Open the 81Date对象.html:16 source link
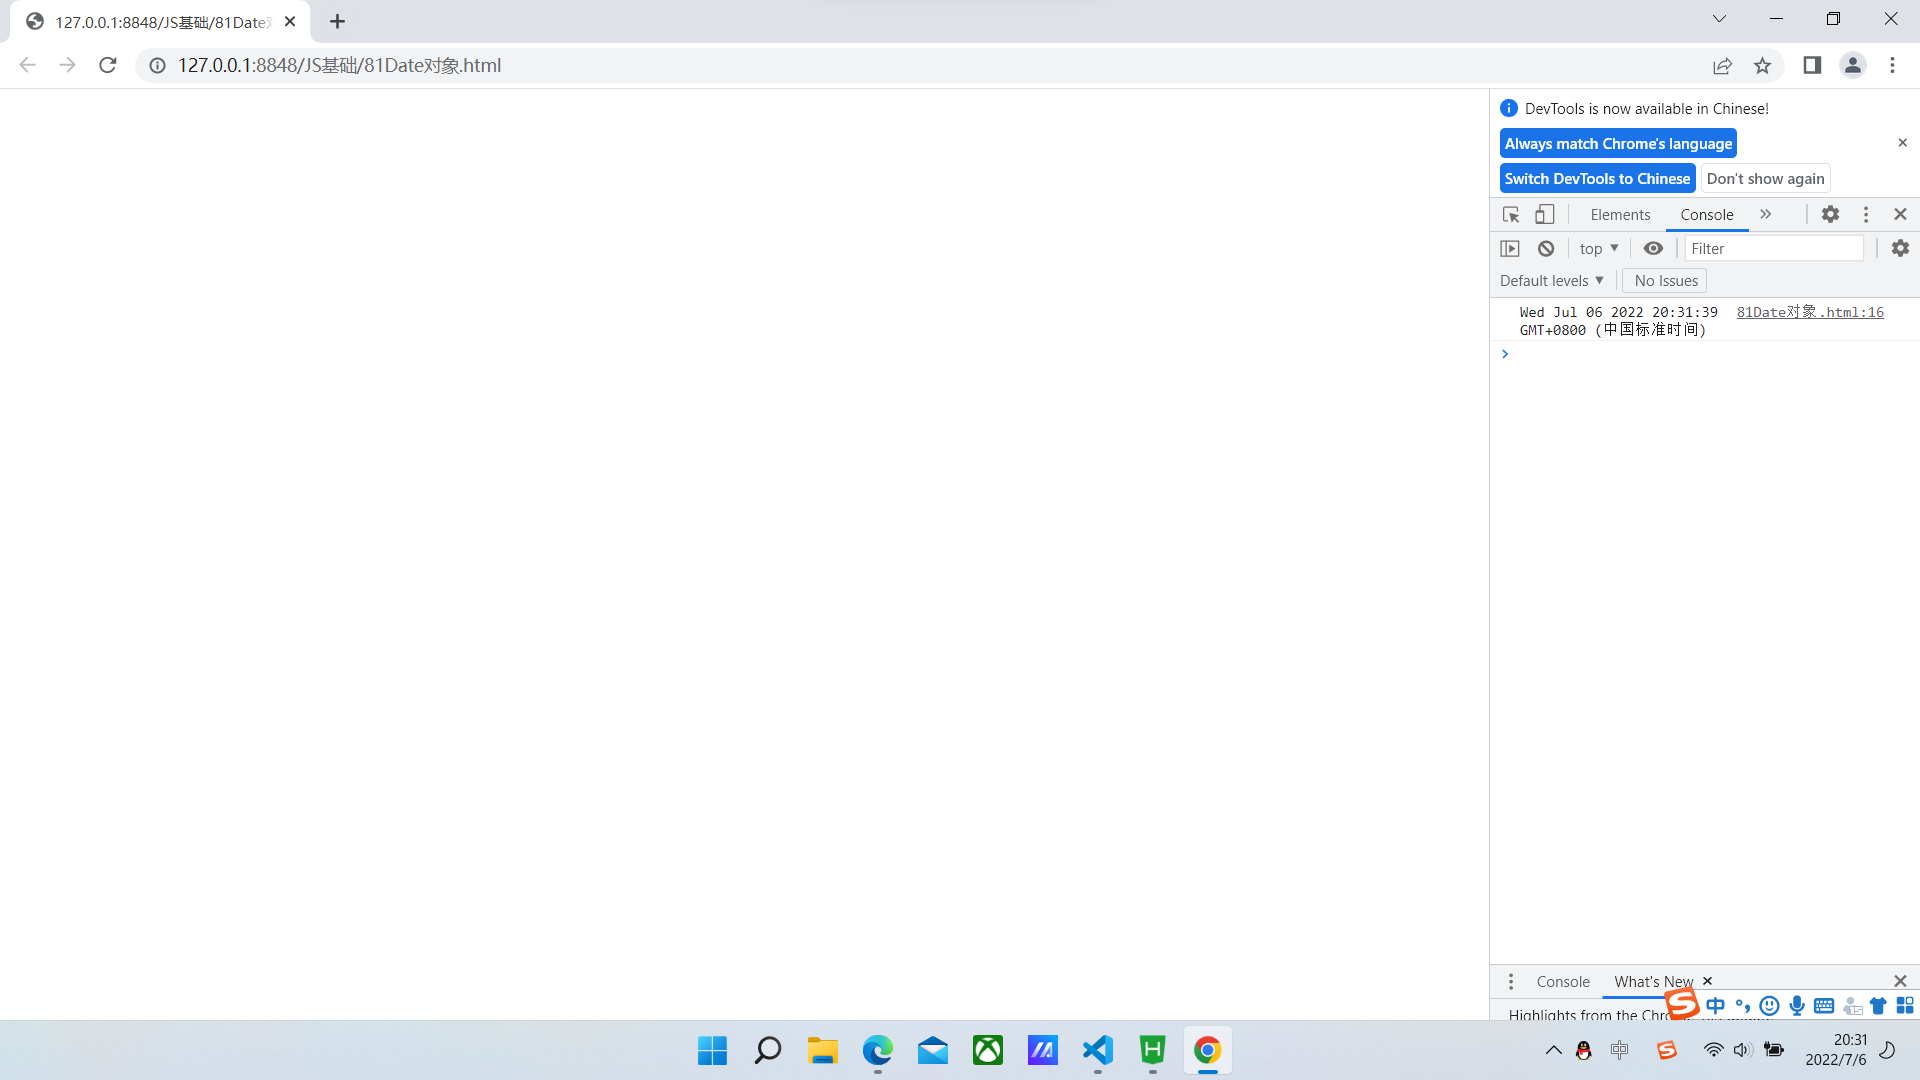Viewport: 1920px width, 1080px height. pyautogui.click(x=1809, y=313)
